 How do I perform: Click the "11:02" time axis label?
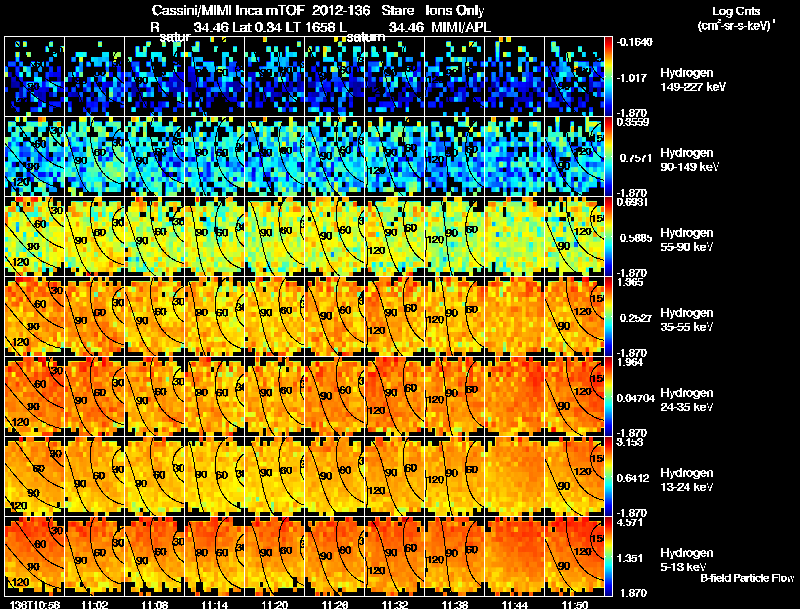click(x=94, y=604)
